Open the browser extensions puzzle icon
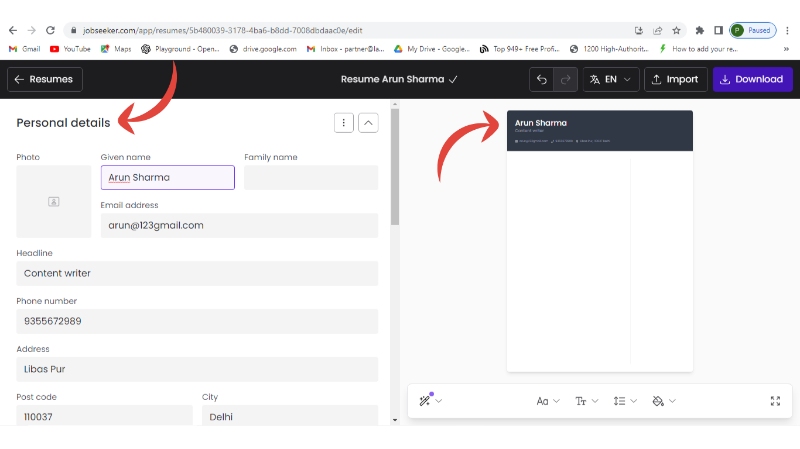This screenshot has height=449, width=800. click(x=700, y=30)
